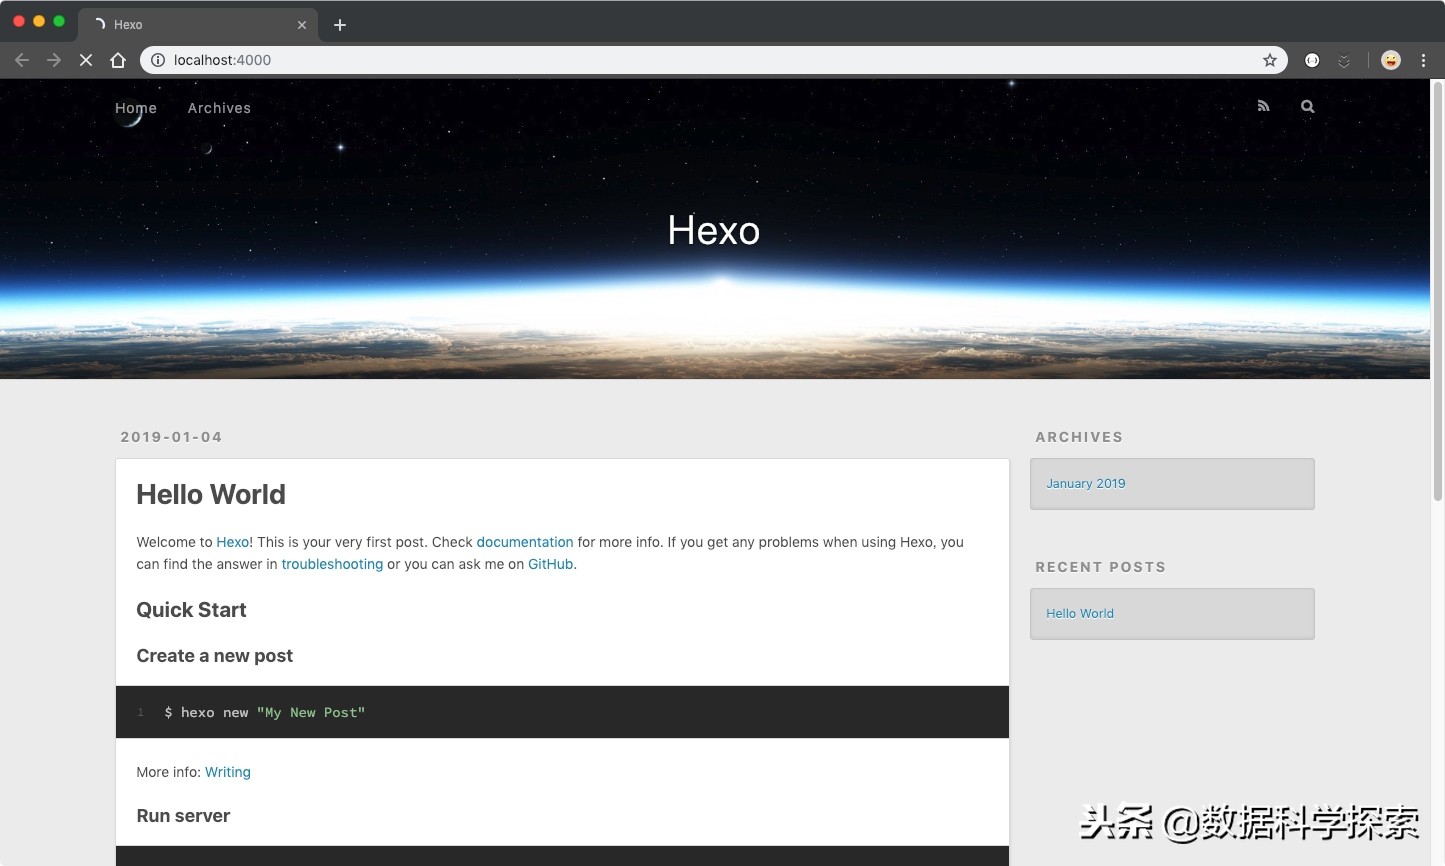
Task: View site information icon in address bar
Action: 158,60
